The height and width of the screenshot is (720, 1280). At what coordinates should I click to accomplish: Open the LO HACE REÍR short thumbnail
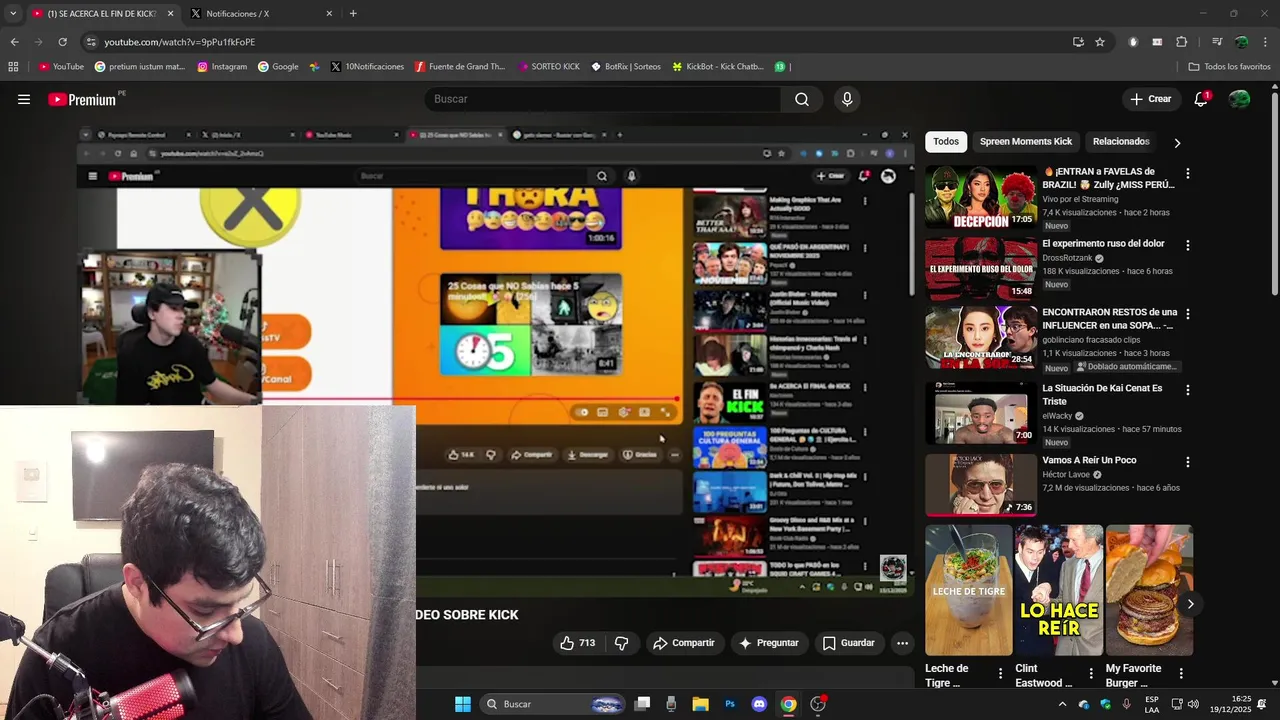(x=1059, y=590)
